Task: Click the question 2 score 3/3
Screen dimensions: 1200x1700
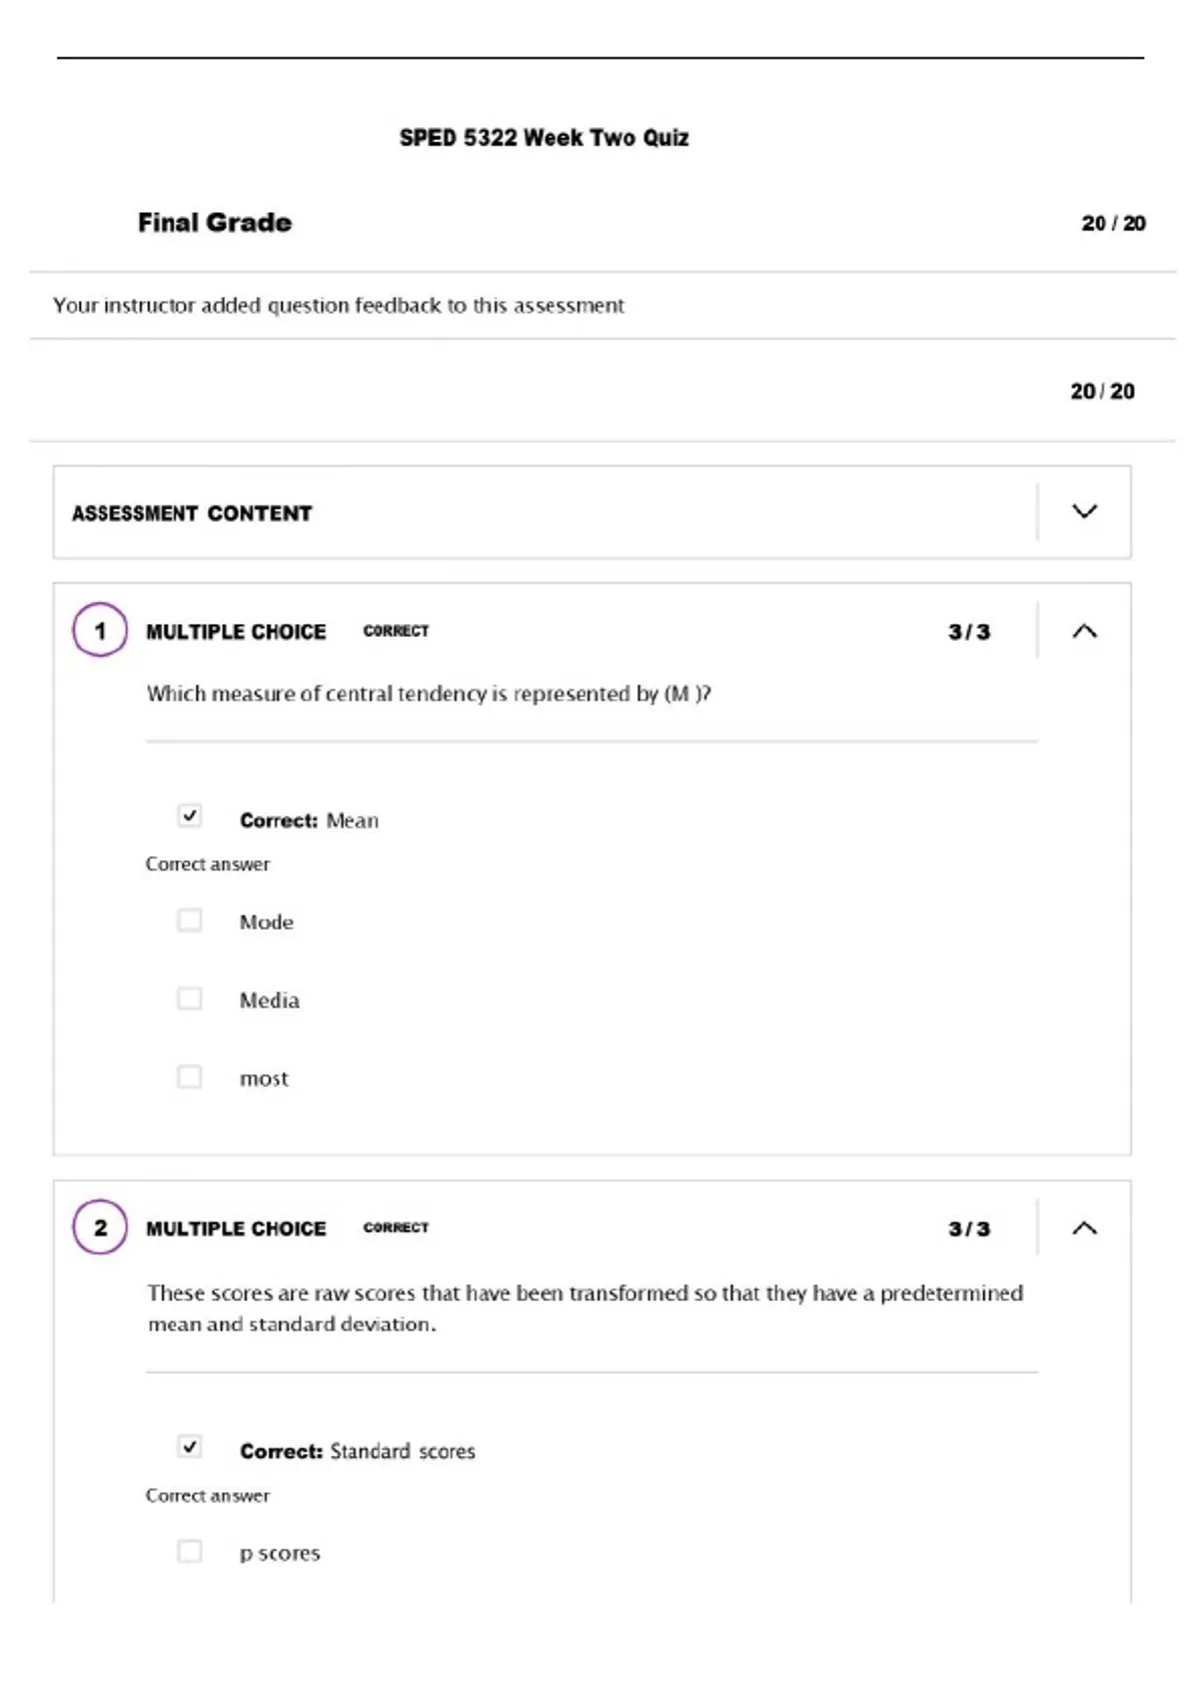Action: pyautogui.click(x=969, y=1229)
